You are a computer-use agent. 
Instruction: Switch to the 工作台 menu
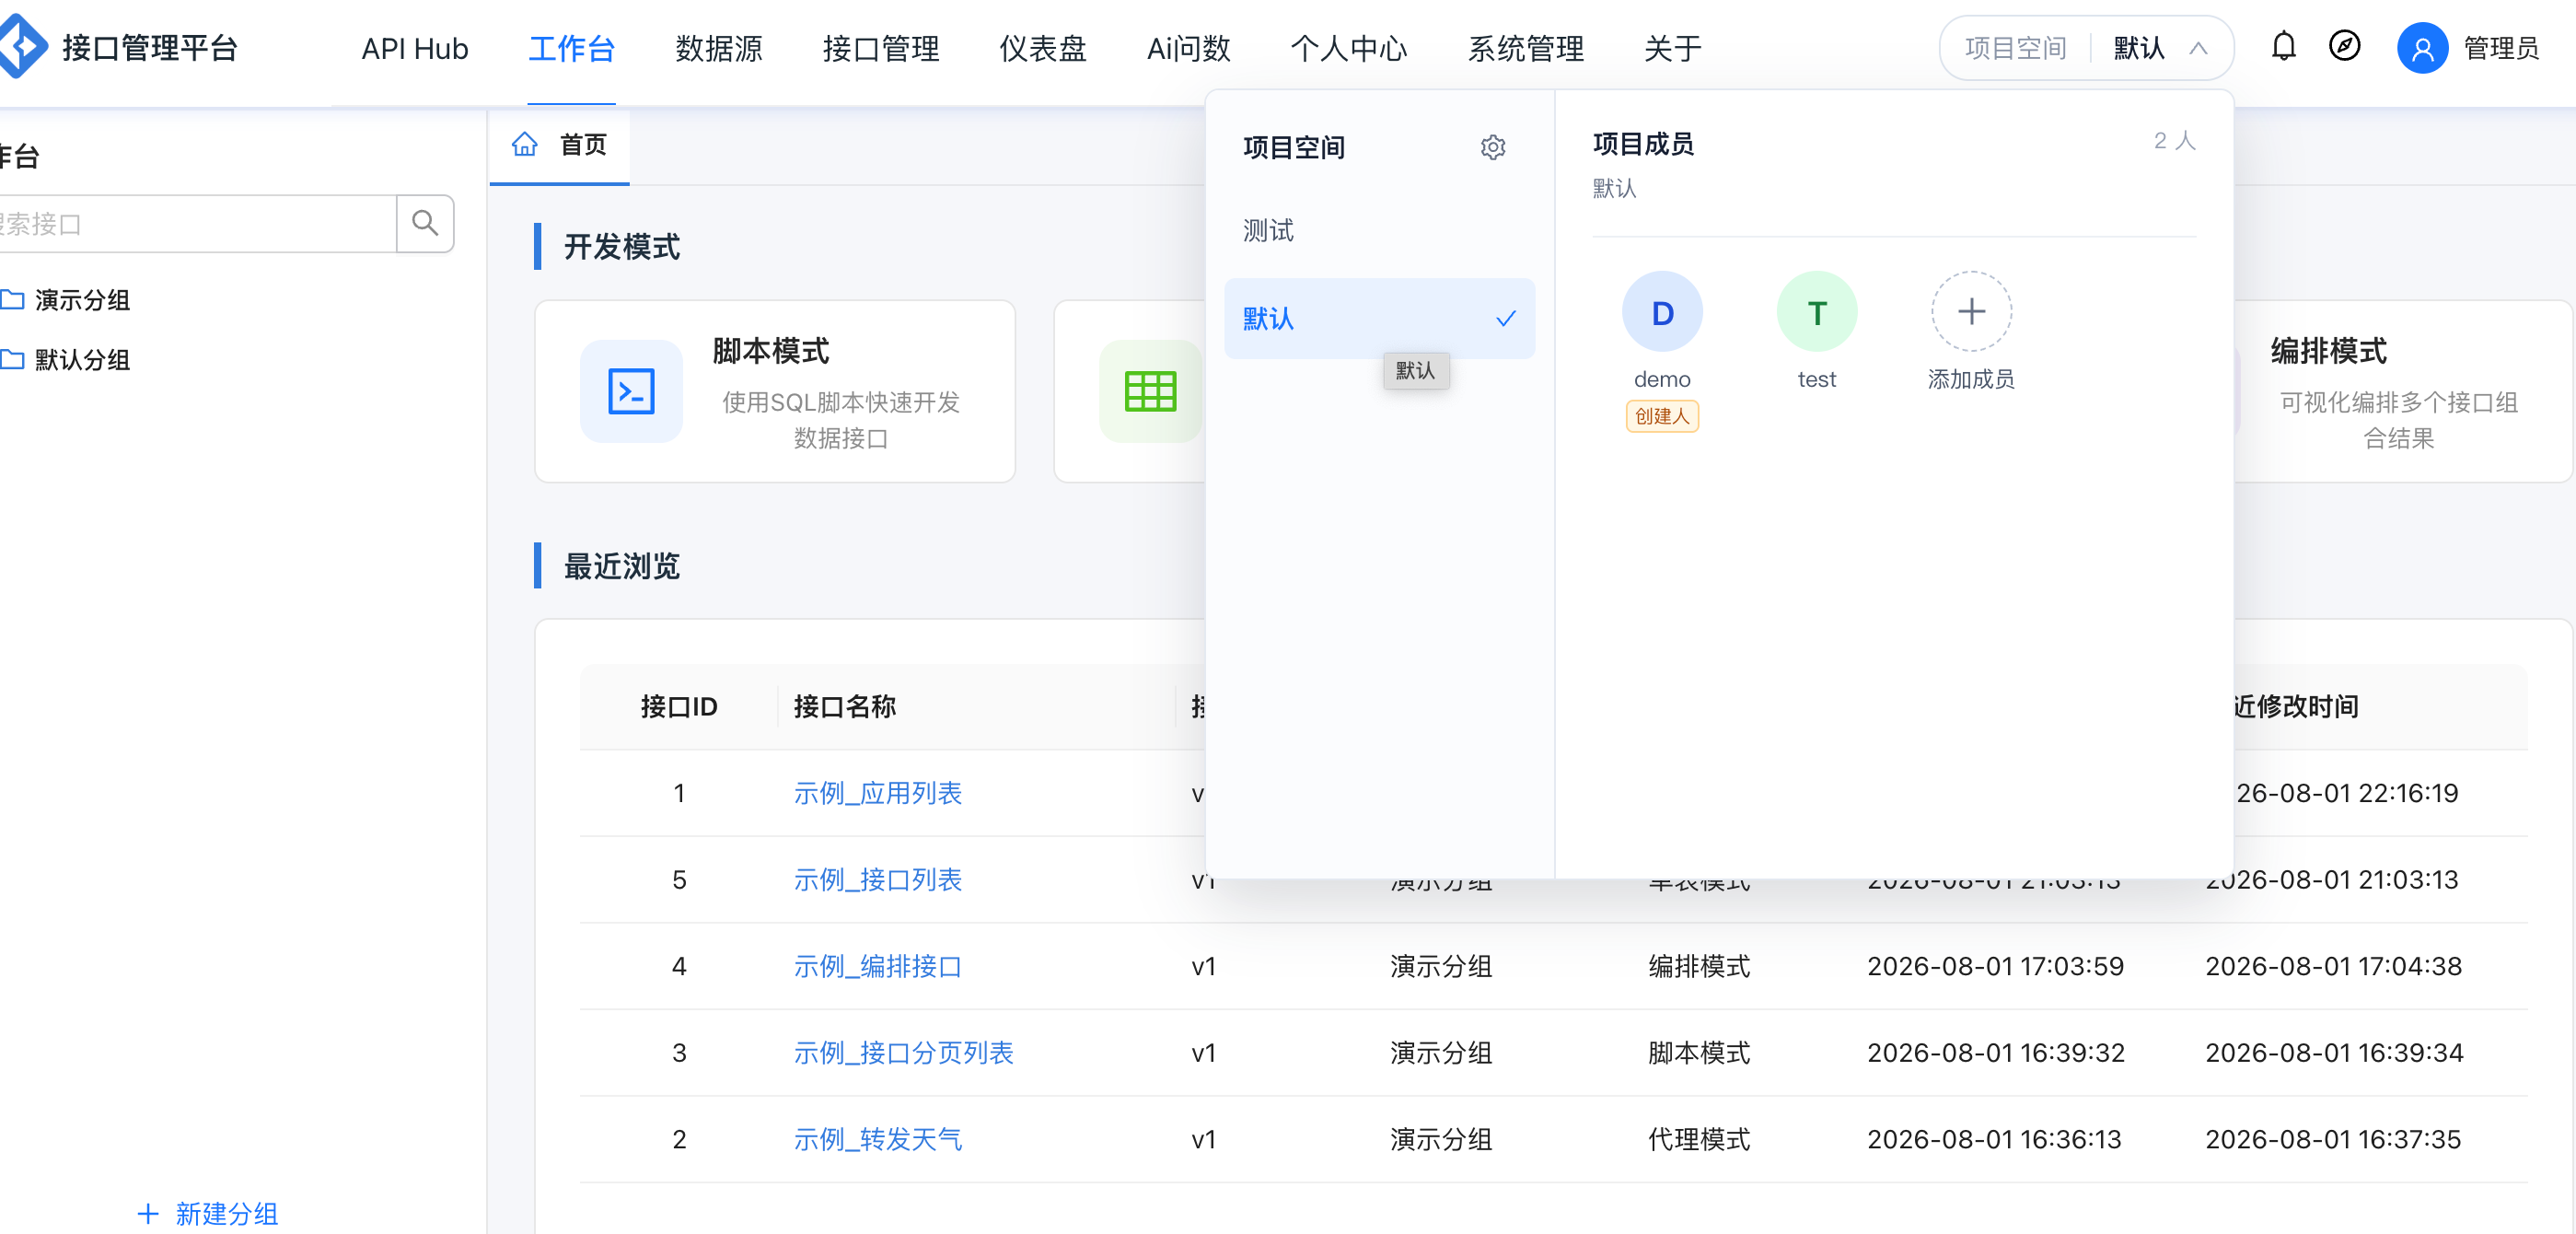click(571, 48)
